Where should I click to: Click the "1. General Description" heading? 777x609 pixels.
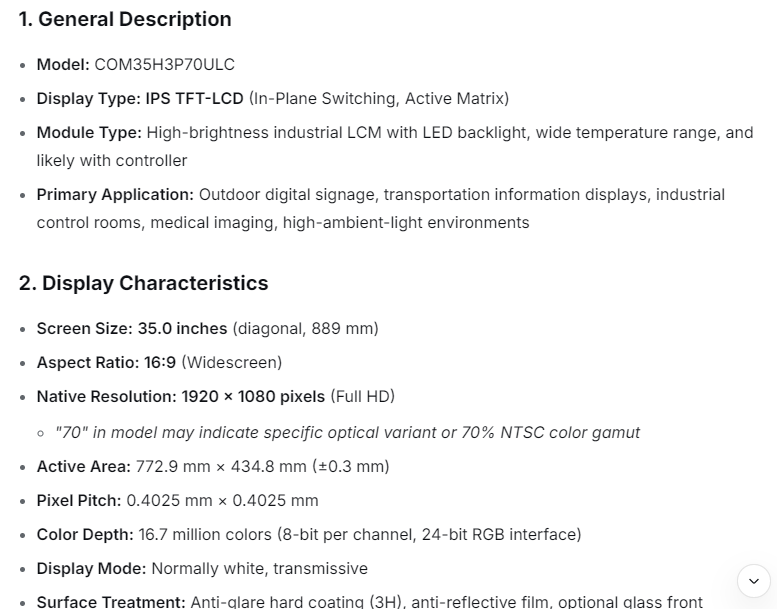[x=125, y=19]
